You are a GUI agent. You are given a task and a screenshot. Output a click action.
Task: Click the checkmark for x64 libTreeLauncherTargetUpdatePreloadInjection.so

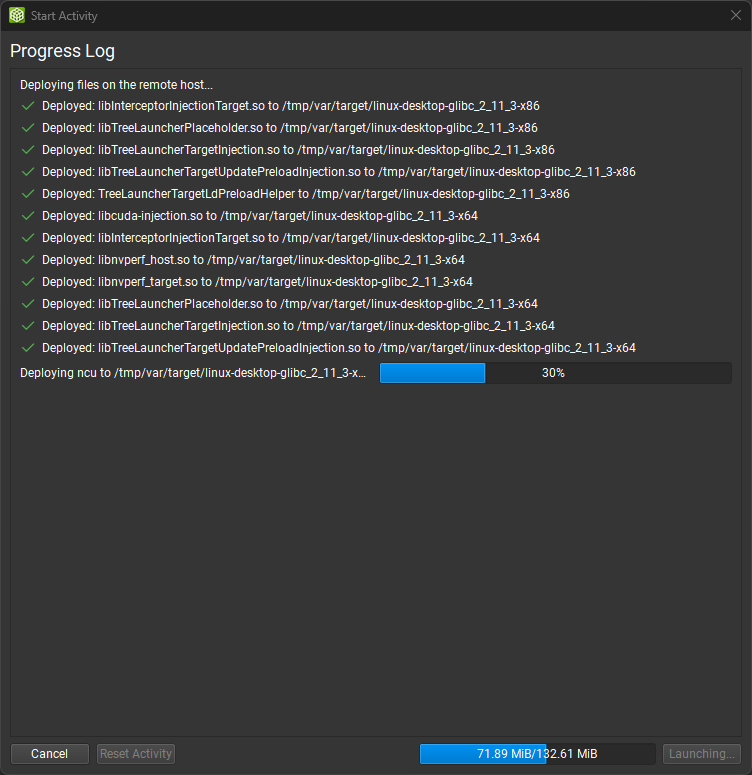click(28, 348)
